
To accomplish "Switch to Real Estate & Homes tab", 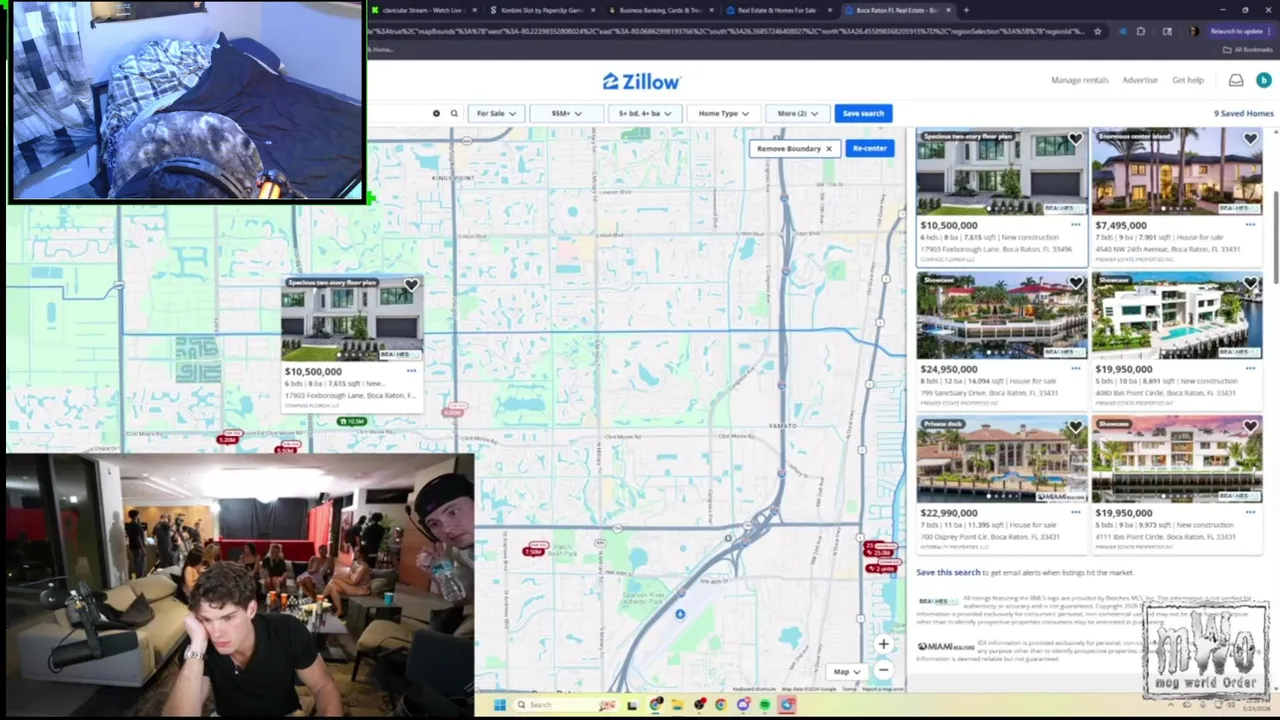I will click(x=779, y=10).
